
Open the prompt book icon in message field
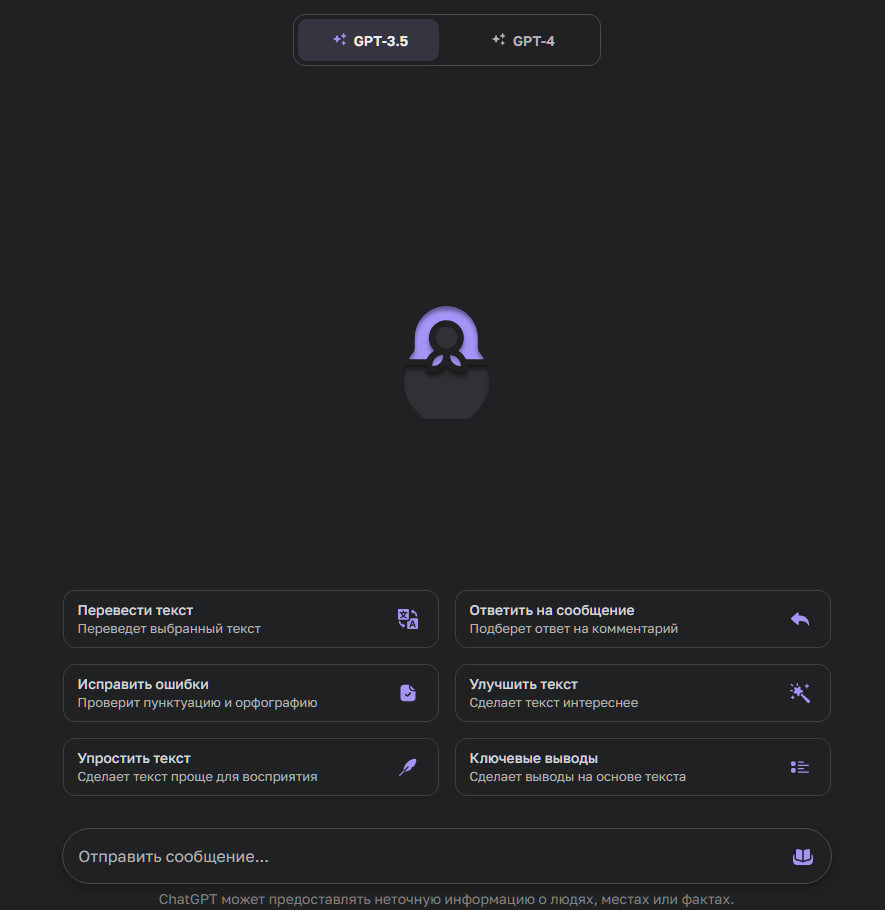pyautogui.click(x=803, y=856)
